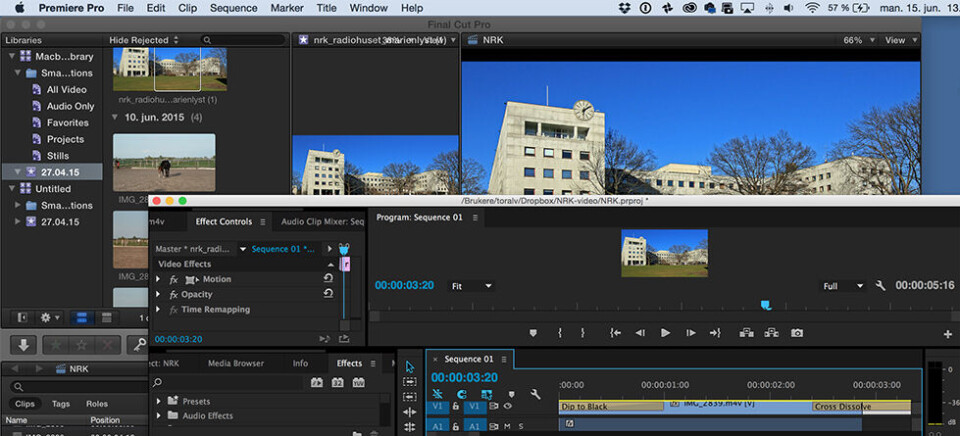This screenshot has width=960, height=436.
Task: Collapse the 10. jun. 2015 date group
Action: 115,117
